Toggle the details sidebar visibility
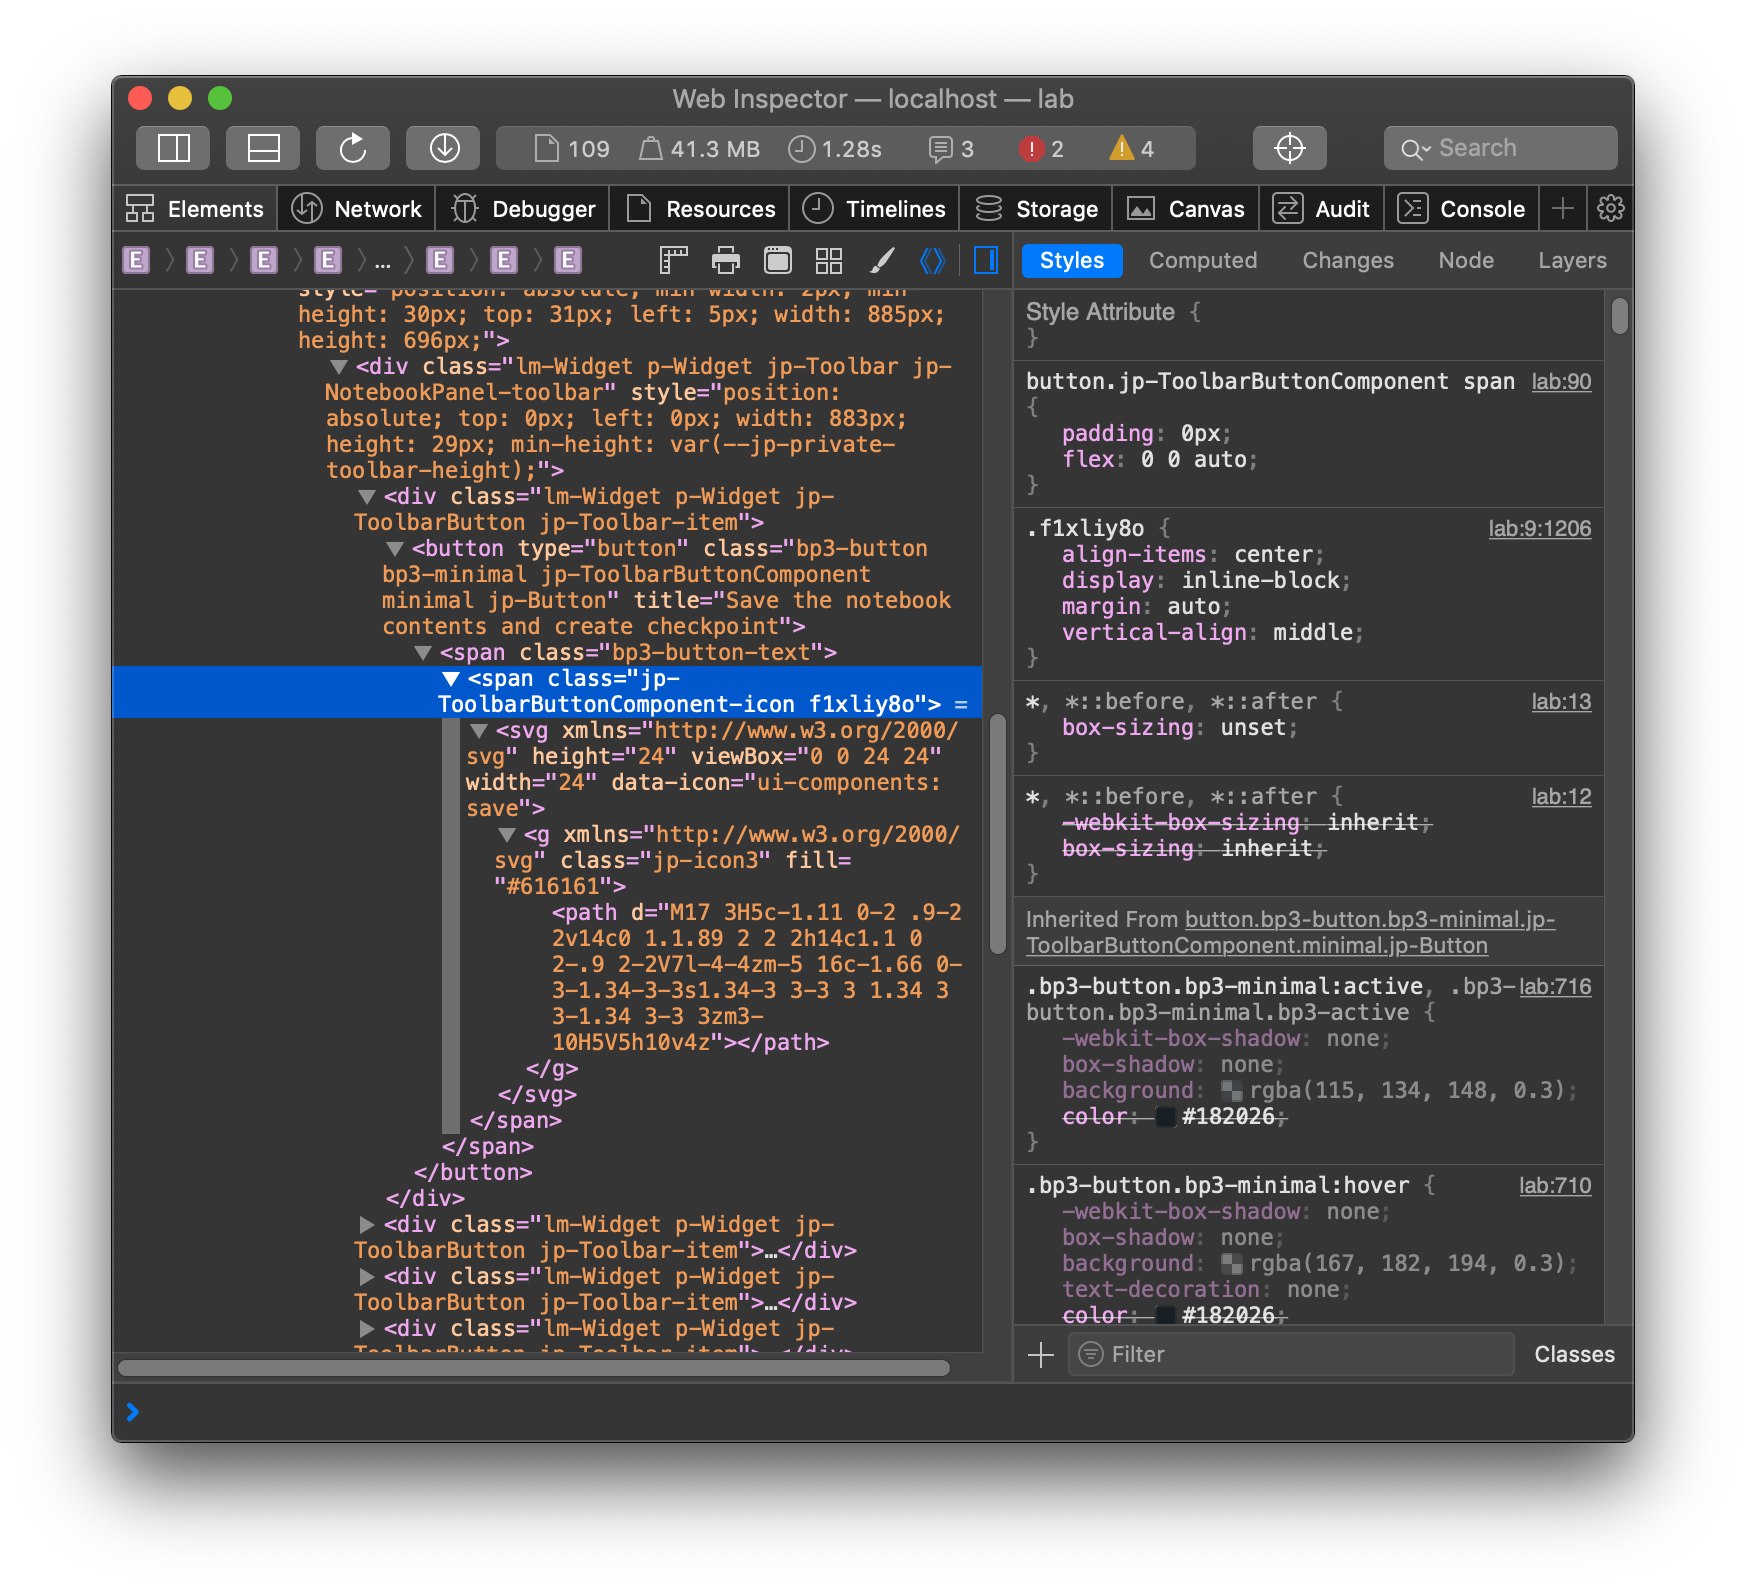This screenshot has width=1746, height=1590. [986, 261]
